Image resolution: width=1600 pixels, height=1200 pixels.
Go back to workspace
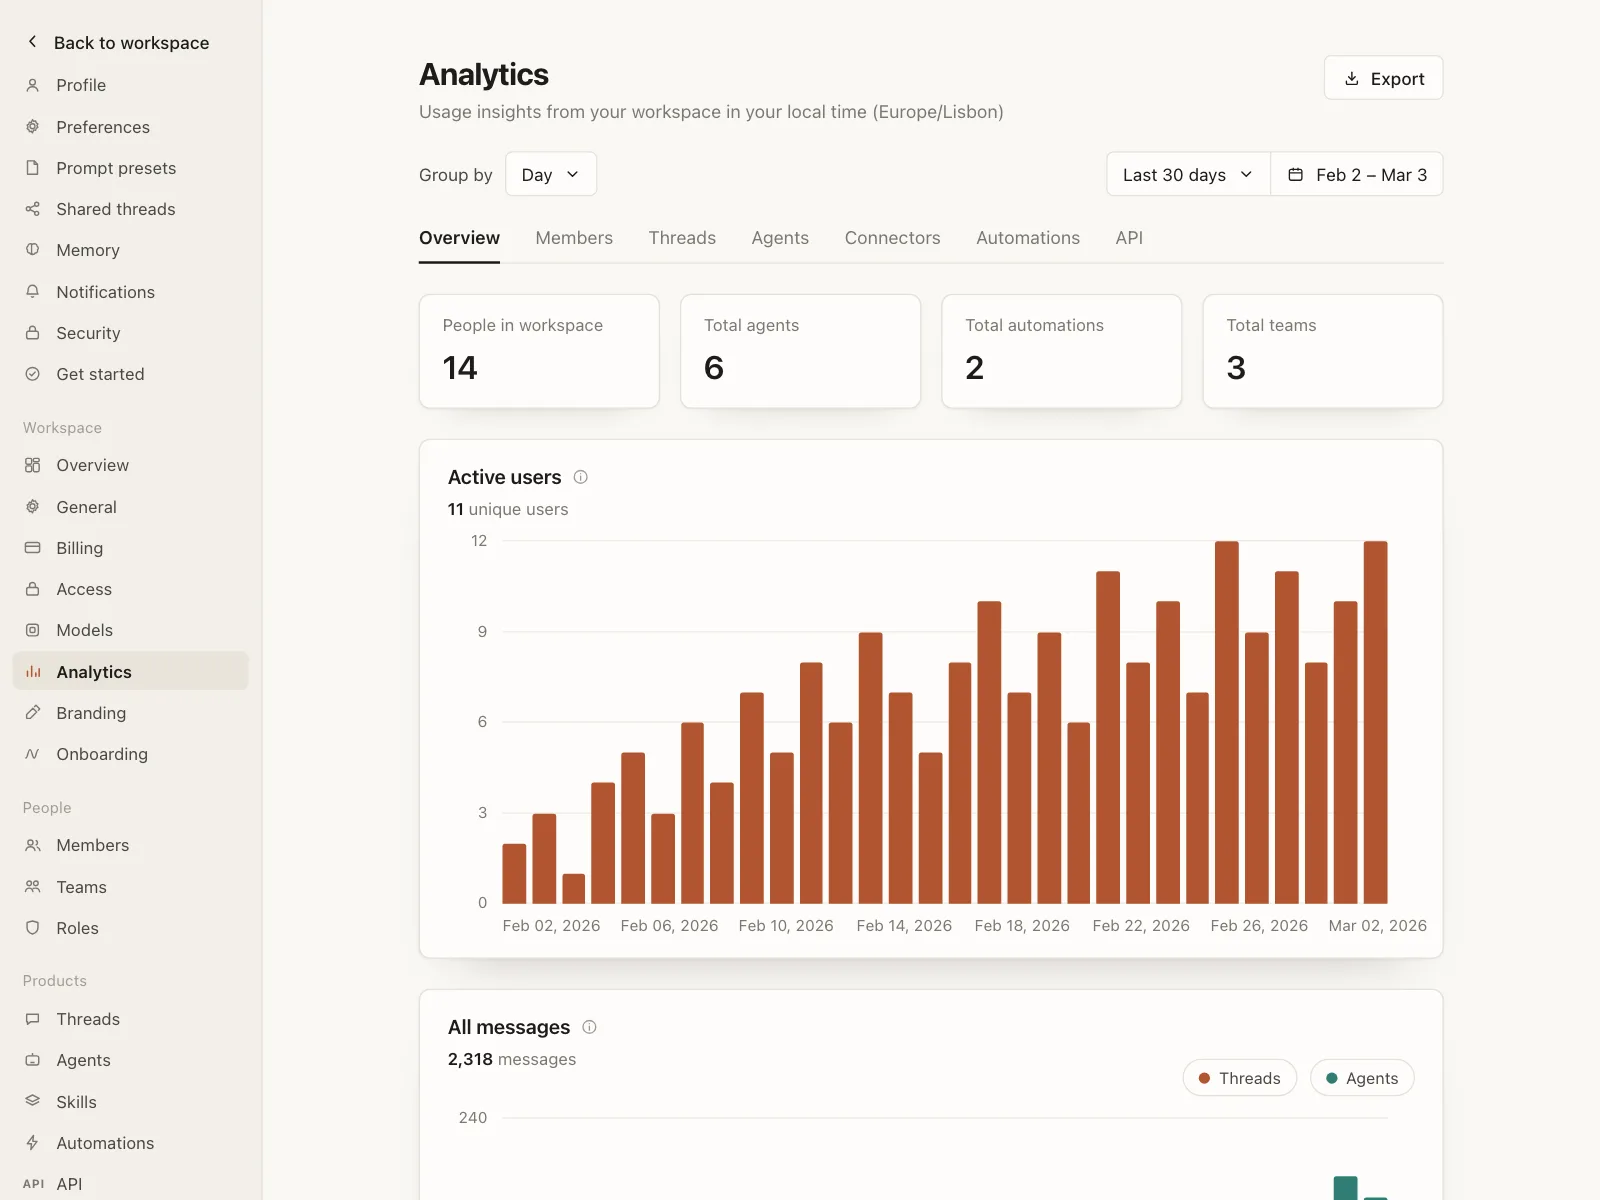131,42
